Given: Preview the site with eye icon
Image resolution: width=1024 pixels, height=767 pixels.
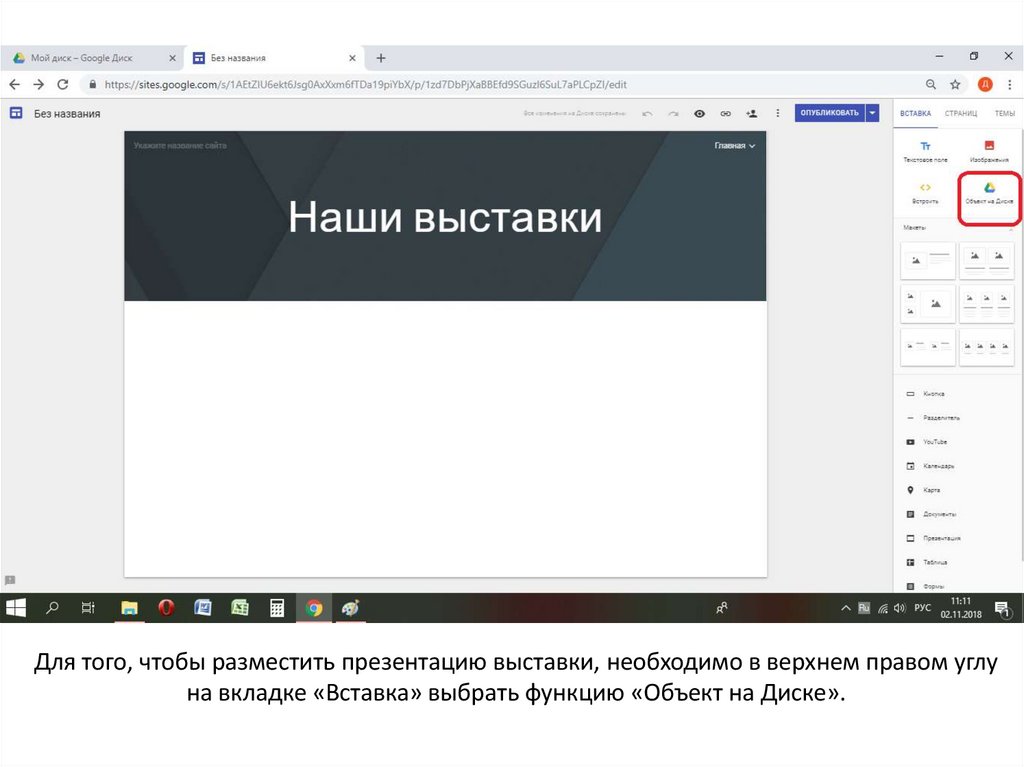Looking at the screenshot, I should point(699,114).
